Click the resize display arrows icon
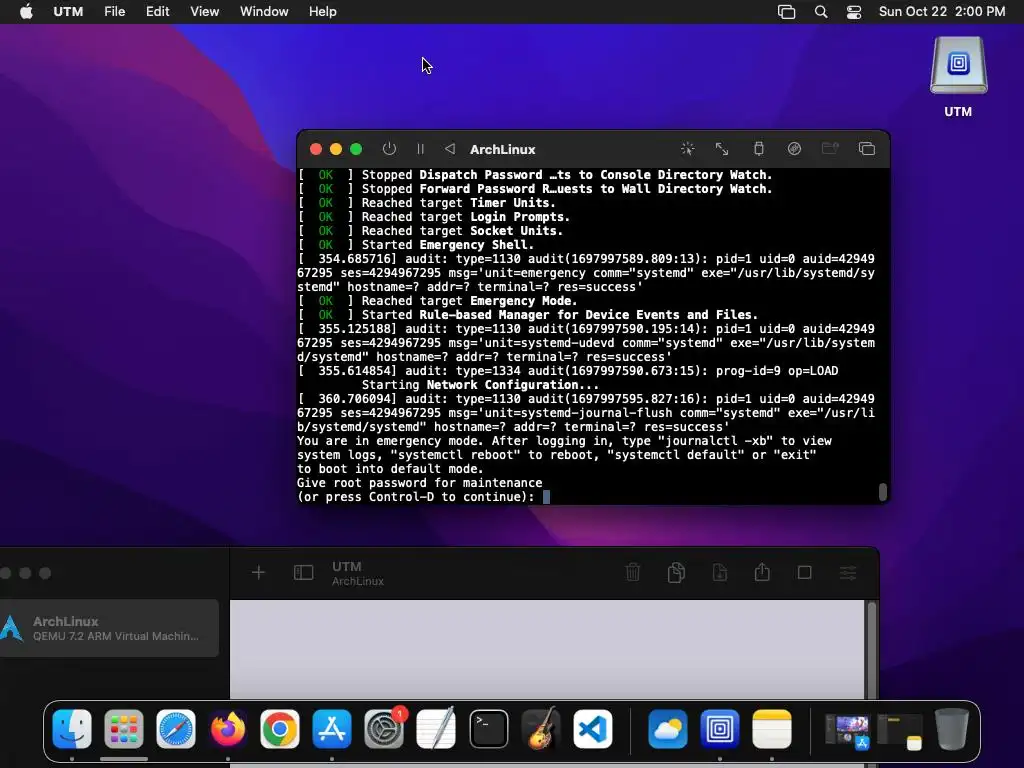 click(722, 149)
